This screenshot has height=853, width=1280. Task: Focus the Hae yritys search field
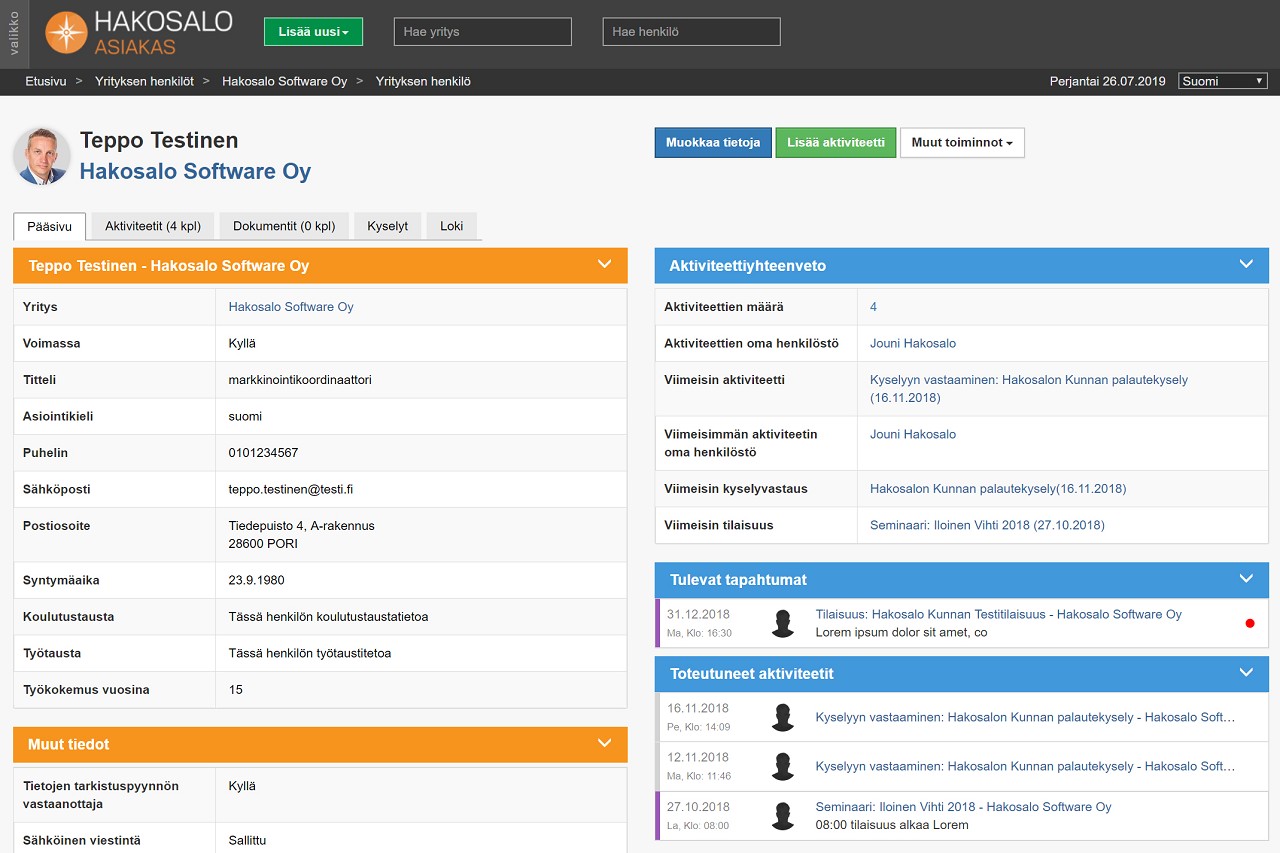(x=483, y=32)
